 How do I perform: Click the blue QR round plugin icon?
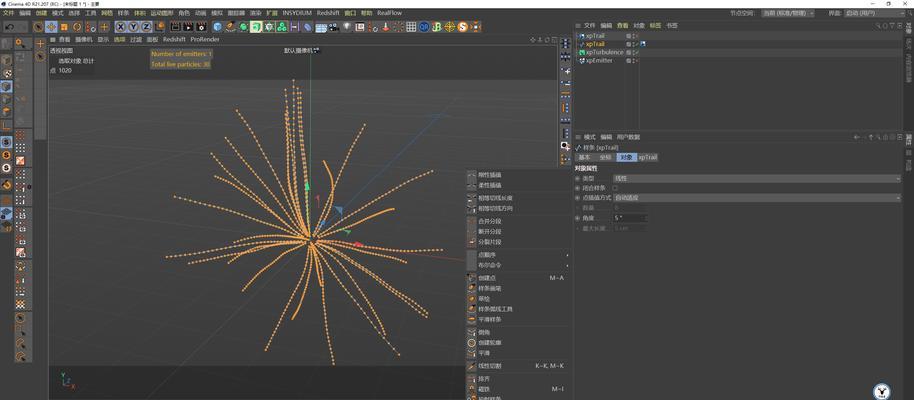(x=424, y=26)
